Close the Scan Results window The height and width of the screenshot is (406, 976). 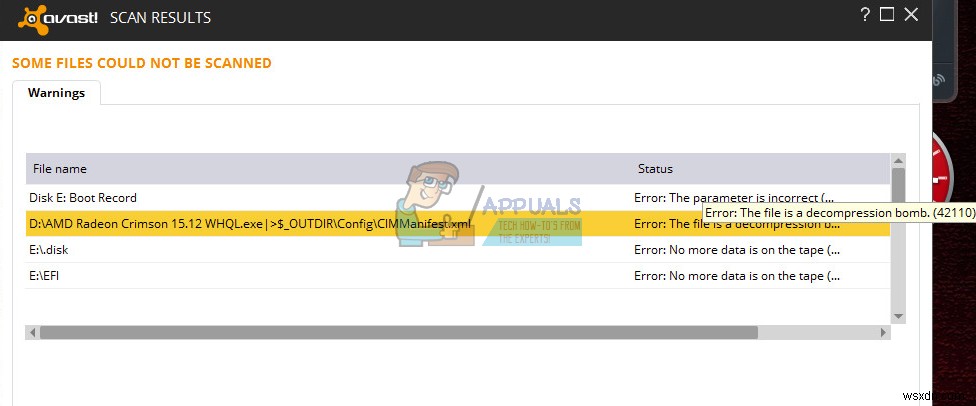(x=911, y=15)
